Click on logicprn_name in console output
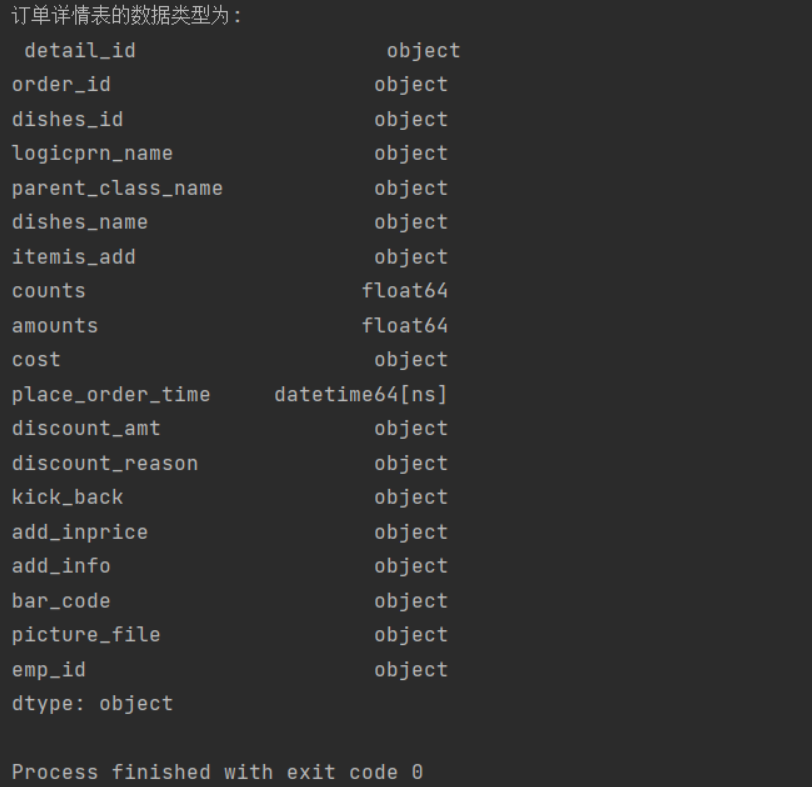The width and height of the screenshot is (812, 787). pyautogui.click(x=92, y=154)
